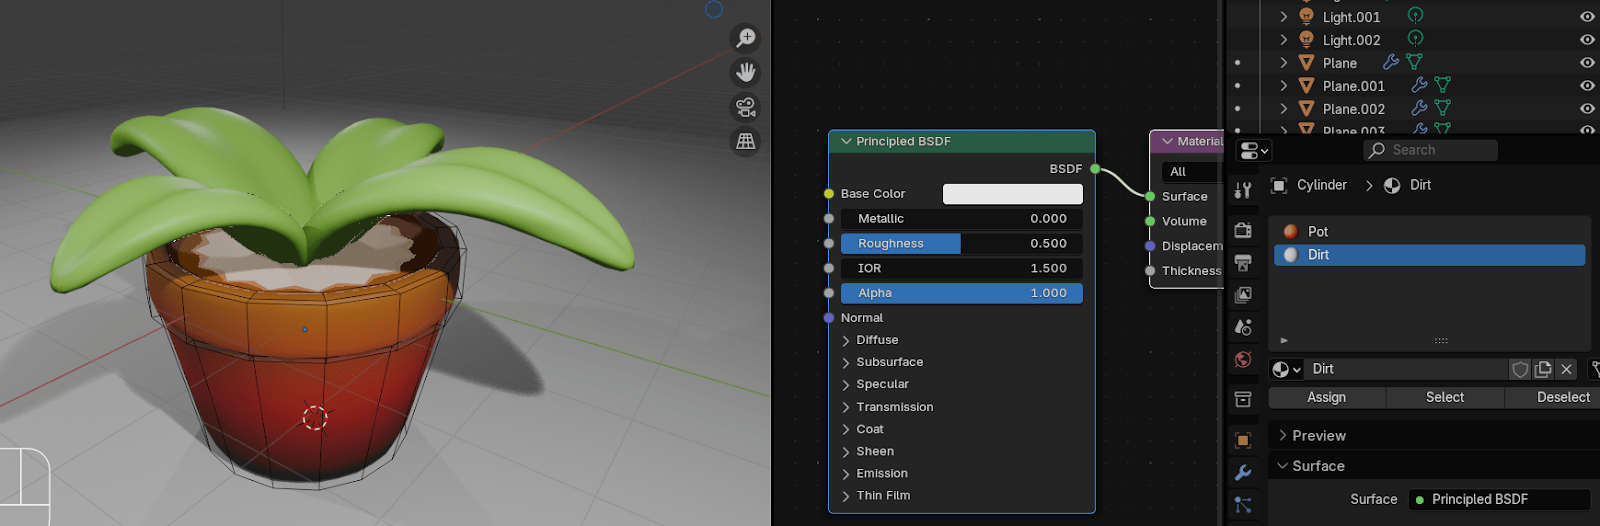Screen dimensions: 1600x526
Task: Open the Object properties orange square icon
Action: coord(1243,440)
